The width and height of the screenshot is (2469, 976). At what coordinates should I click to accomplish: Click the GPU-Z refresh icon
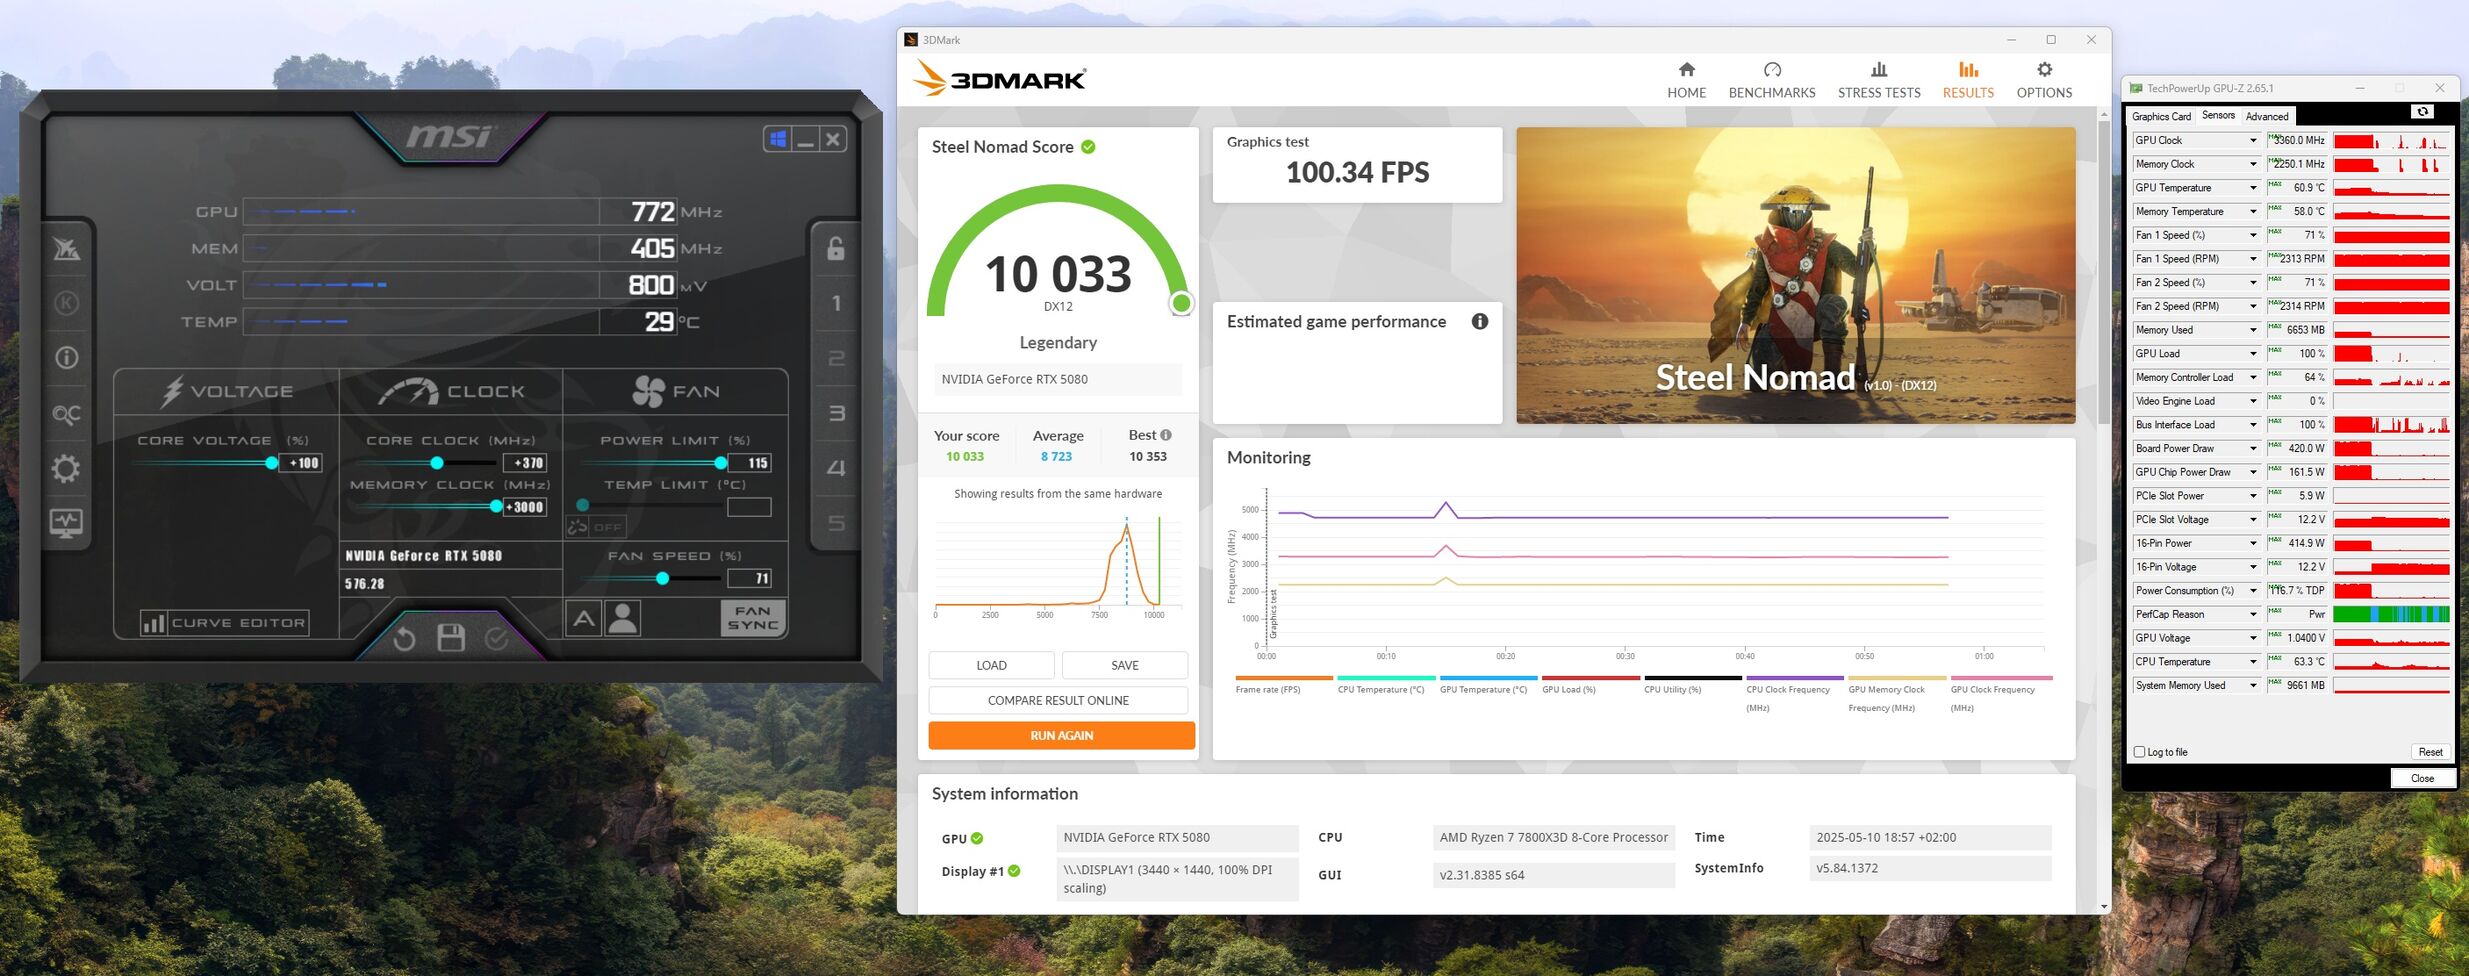[x=2422, y=112]
